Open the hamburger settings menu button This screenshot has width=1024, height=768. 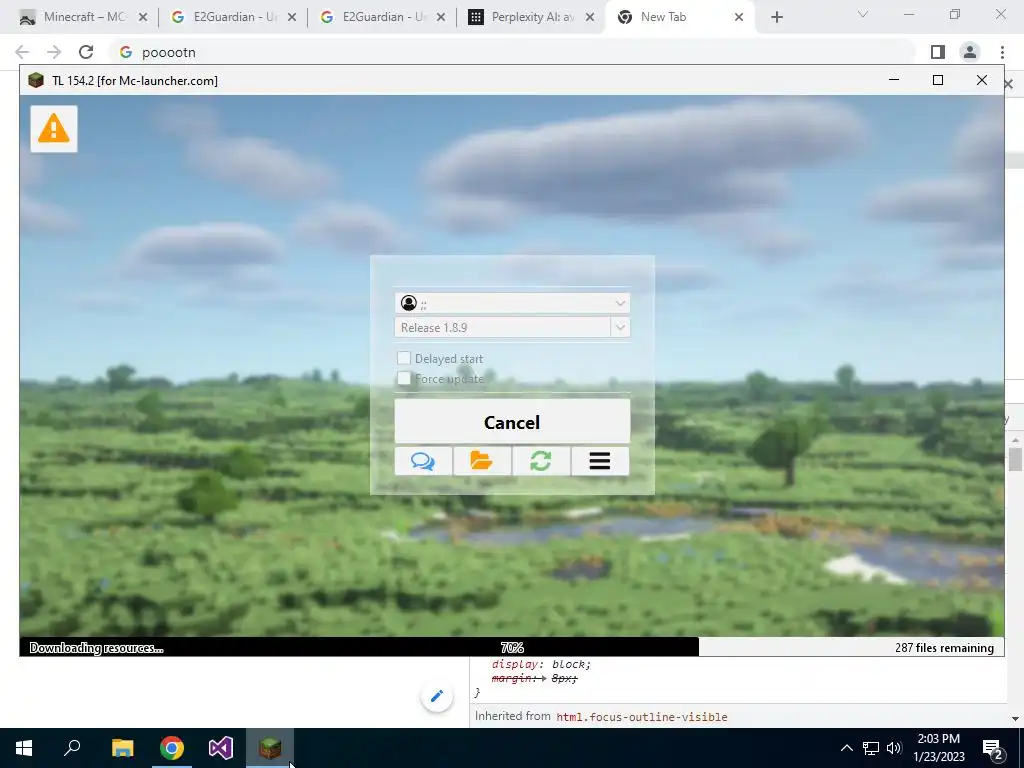pos(600,461)
